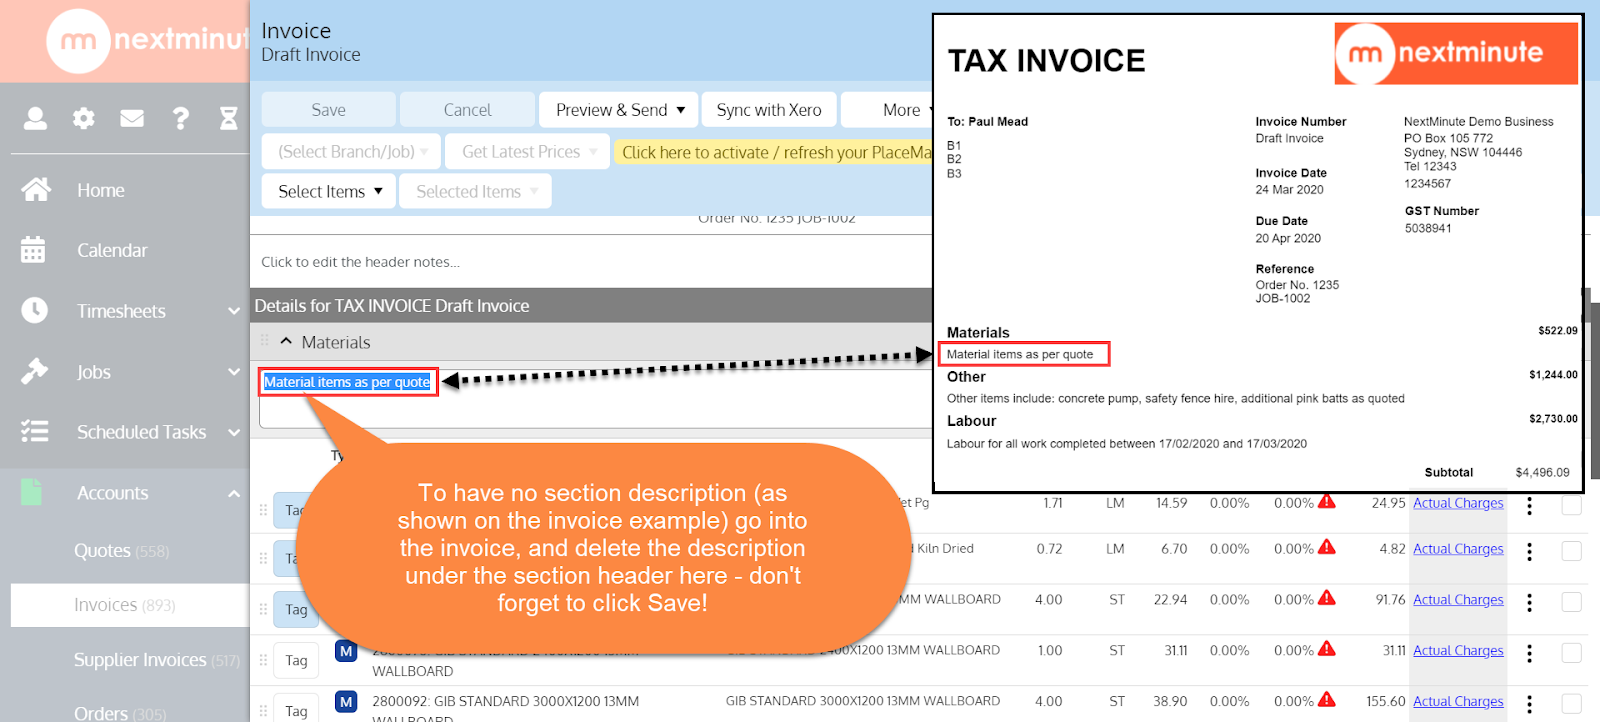Go to Home in the sidebar
This screenshot has height=722, width=1600.
click(x=101, y=190)
